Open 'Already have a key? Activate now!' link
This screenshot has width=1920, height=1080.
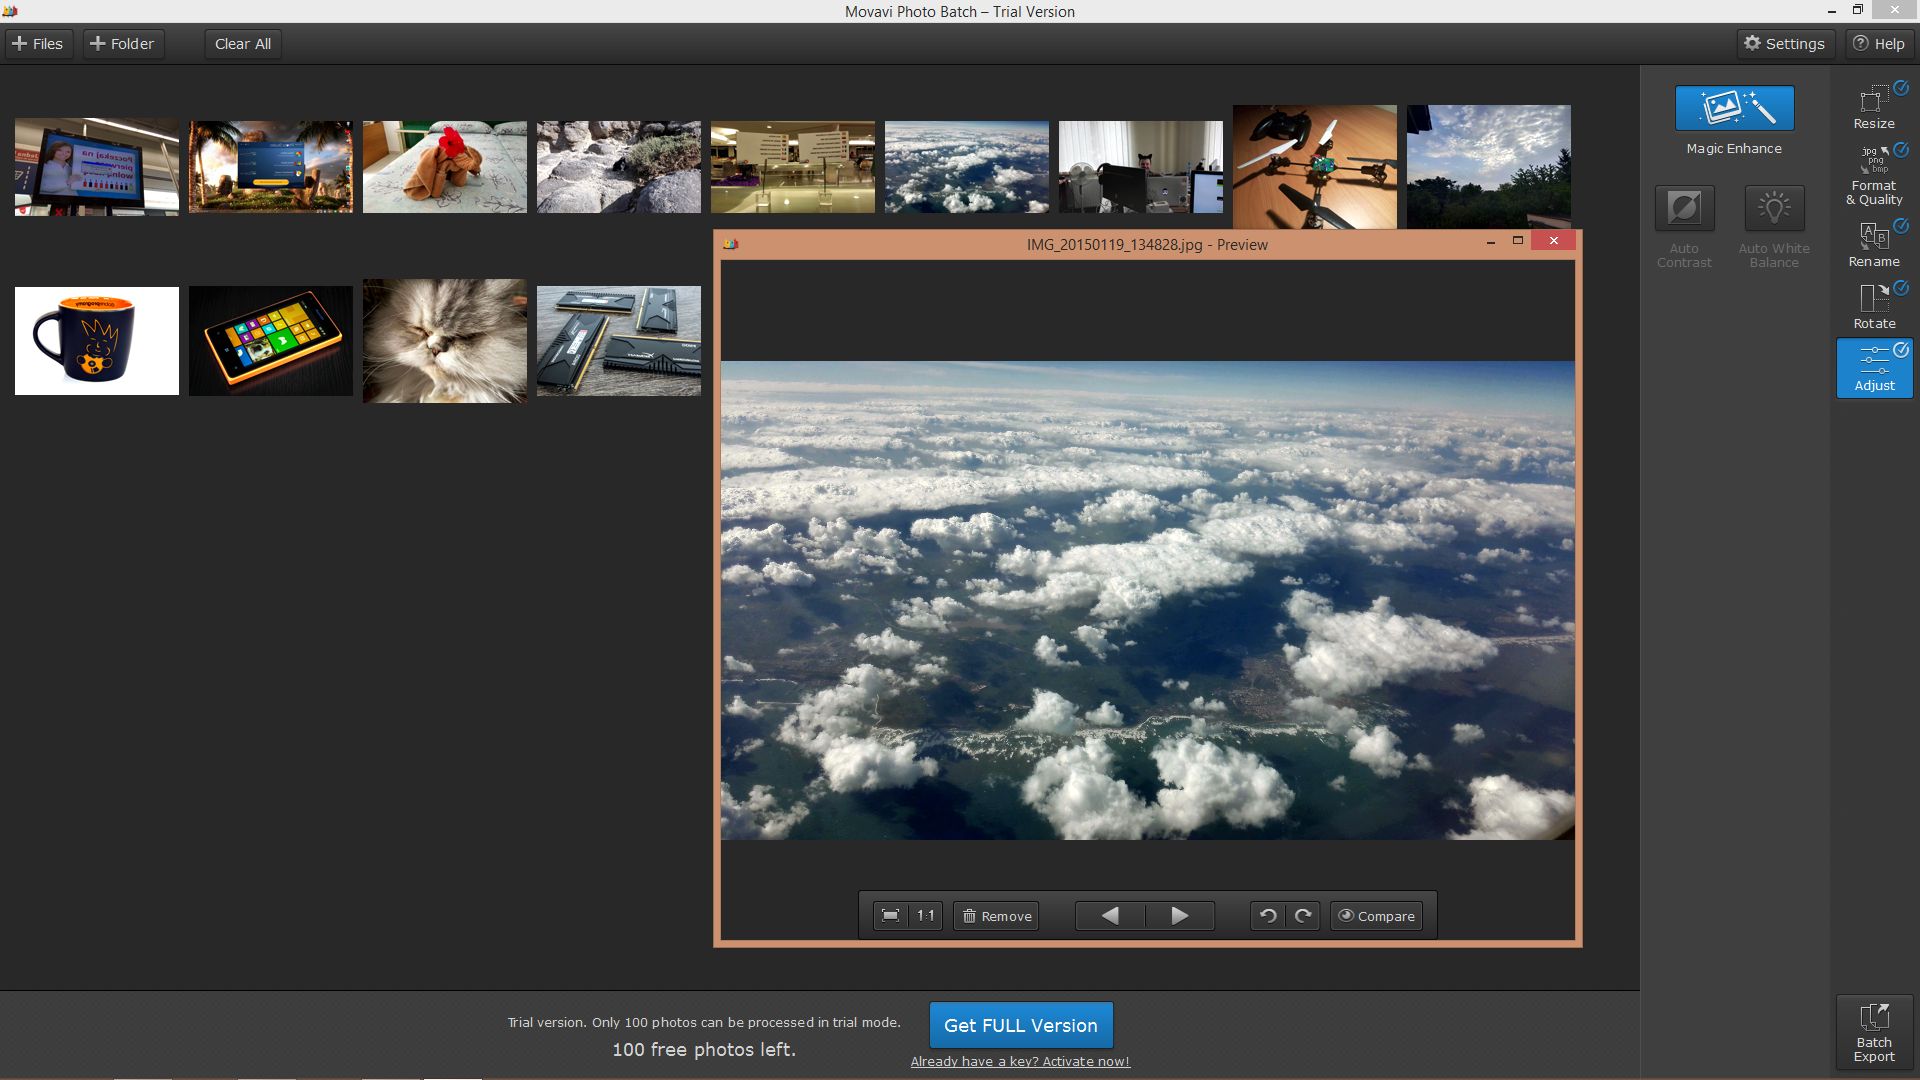point(1020,1062)
